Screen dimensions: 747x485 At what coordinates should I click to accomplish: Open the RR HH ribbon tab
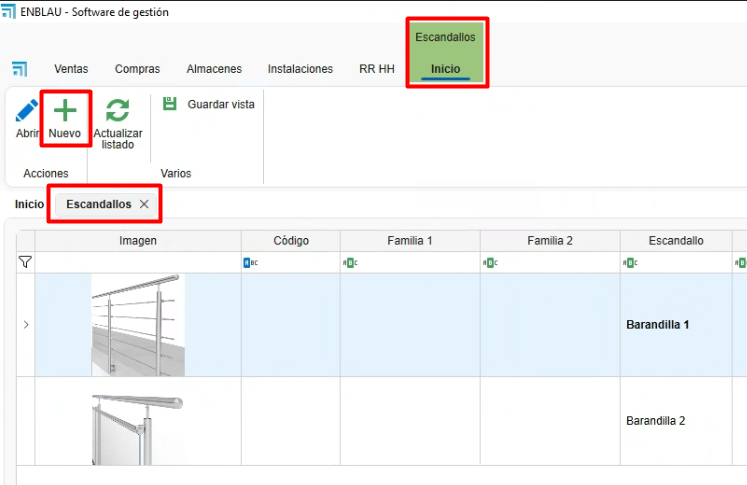coord(376,69)
